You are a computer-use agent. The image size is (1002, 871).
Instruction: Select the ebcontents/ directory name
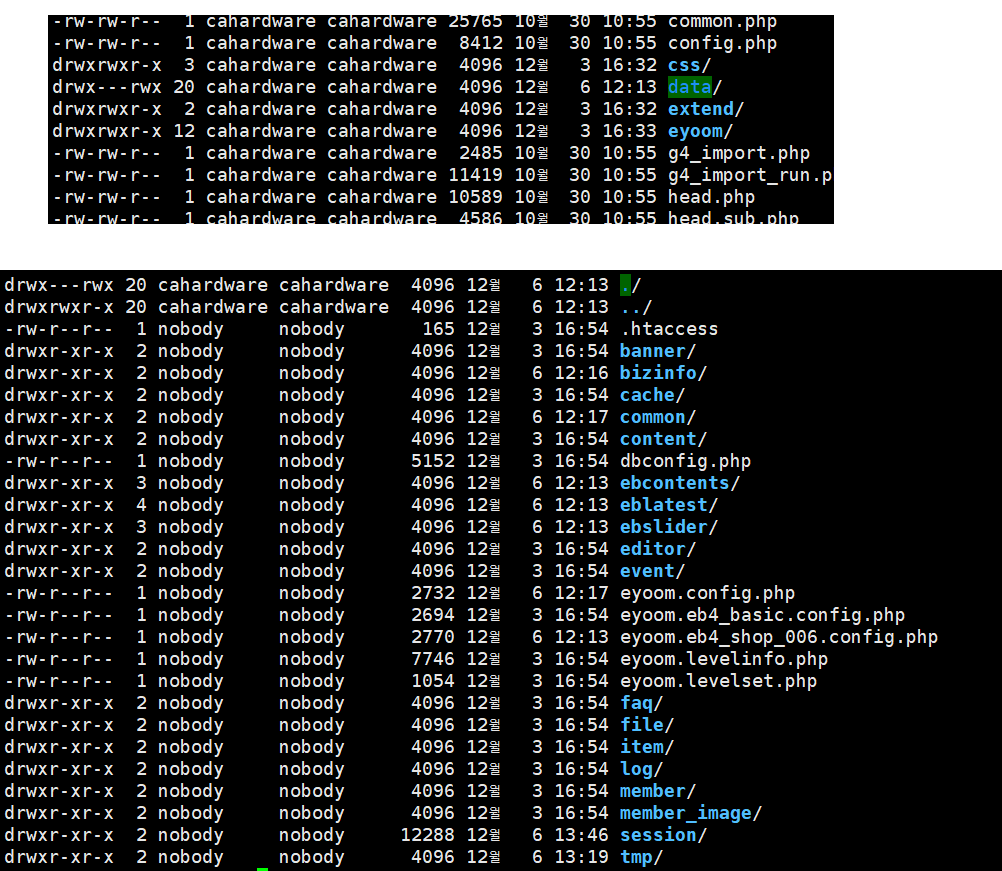(680, 483)
